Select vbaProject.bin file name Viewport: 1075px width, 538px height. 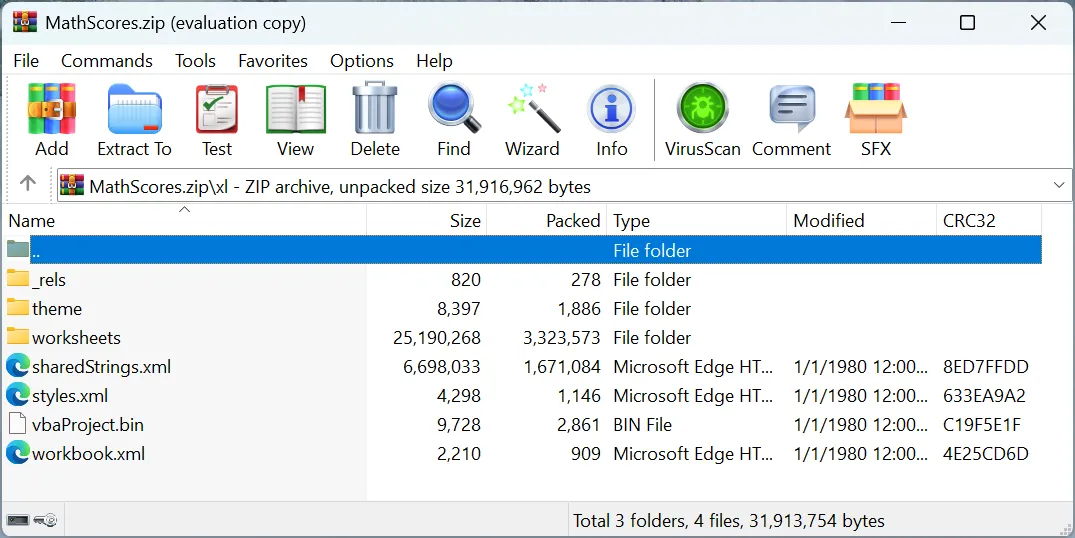(88, 425)
